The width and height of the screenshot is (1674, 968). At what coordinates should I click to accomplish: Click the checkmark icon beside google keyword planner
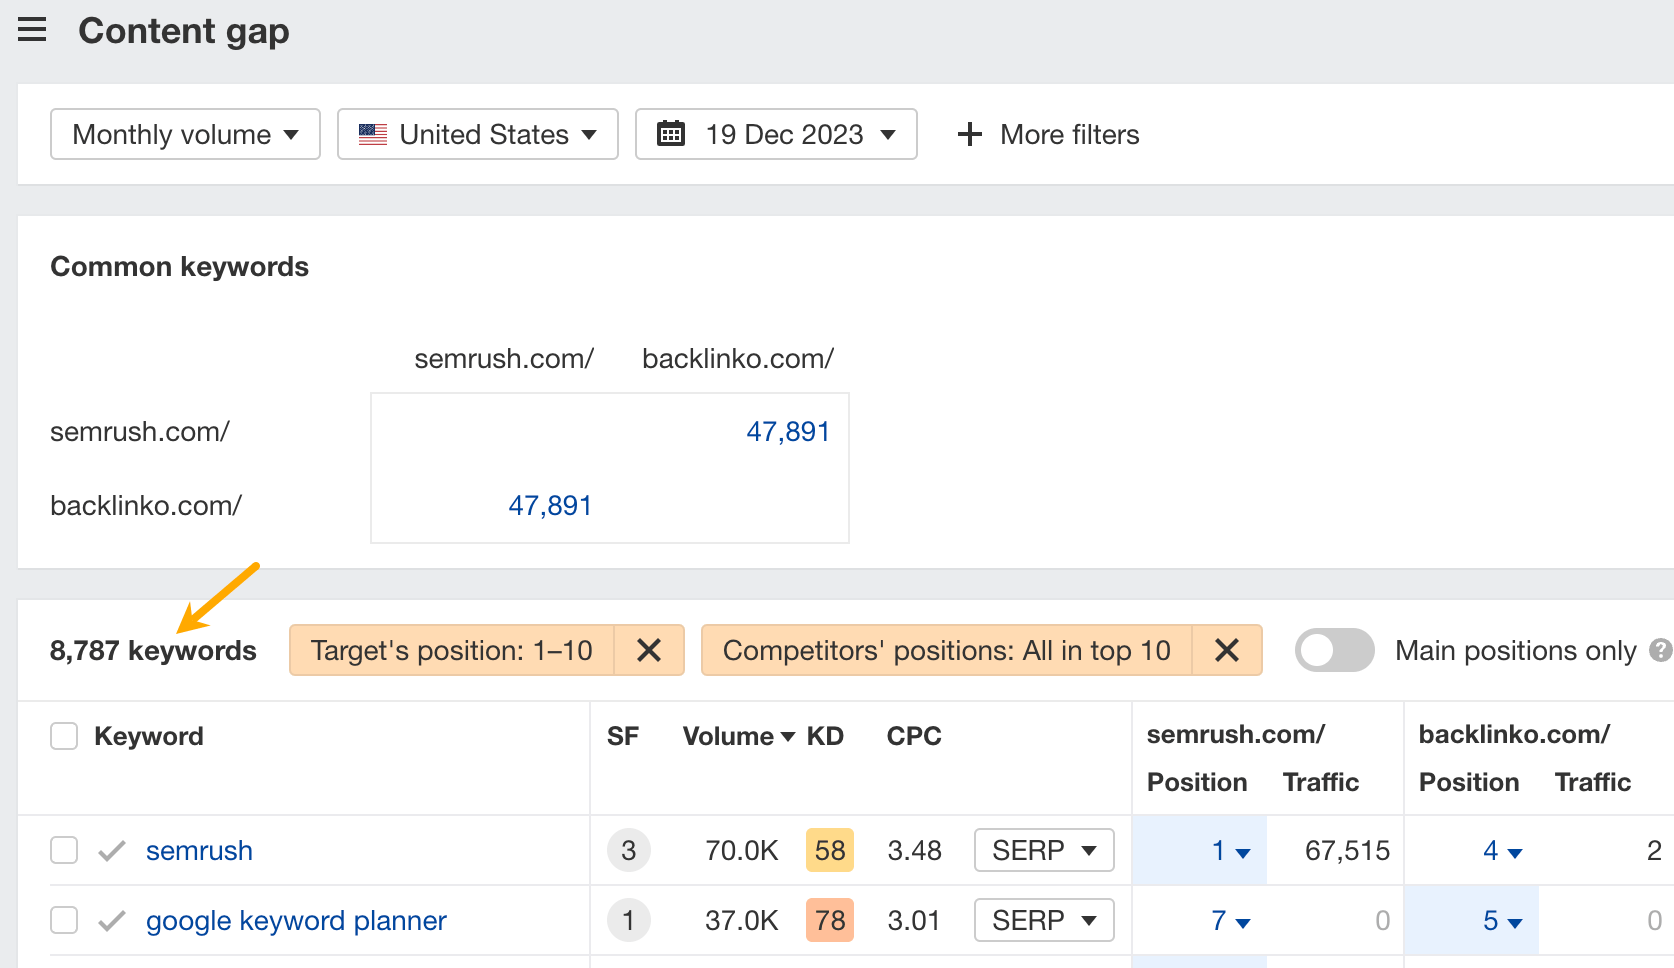click(x=111, y=920)
